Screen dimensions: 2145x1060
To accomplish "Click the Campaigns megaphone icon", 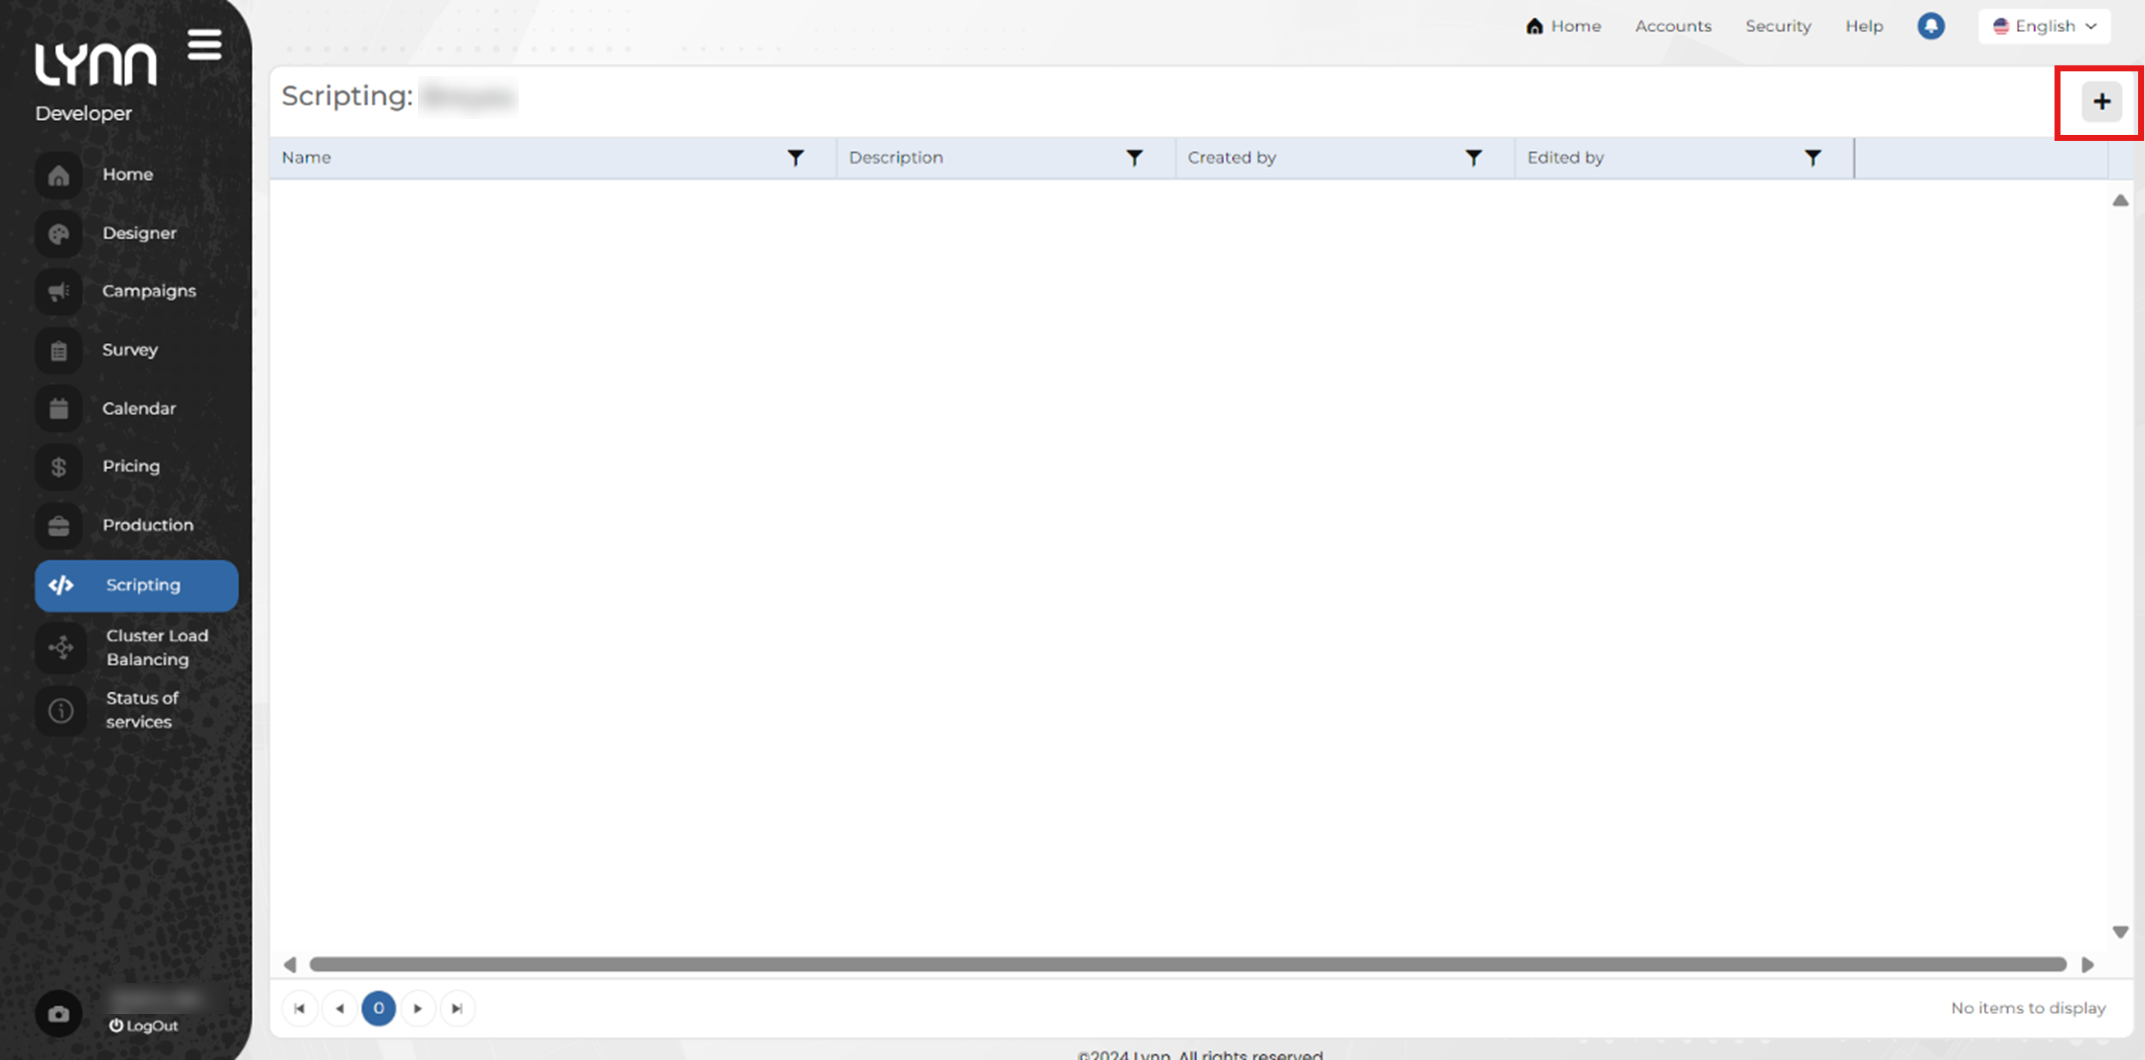I will point(59,291).
